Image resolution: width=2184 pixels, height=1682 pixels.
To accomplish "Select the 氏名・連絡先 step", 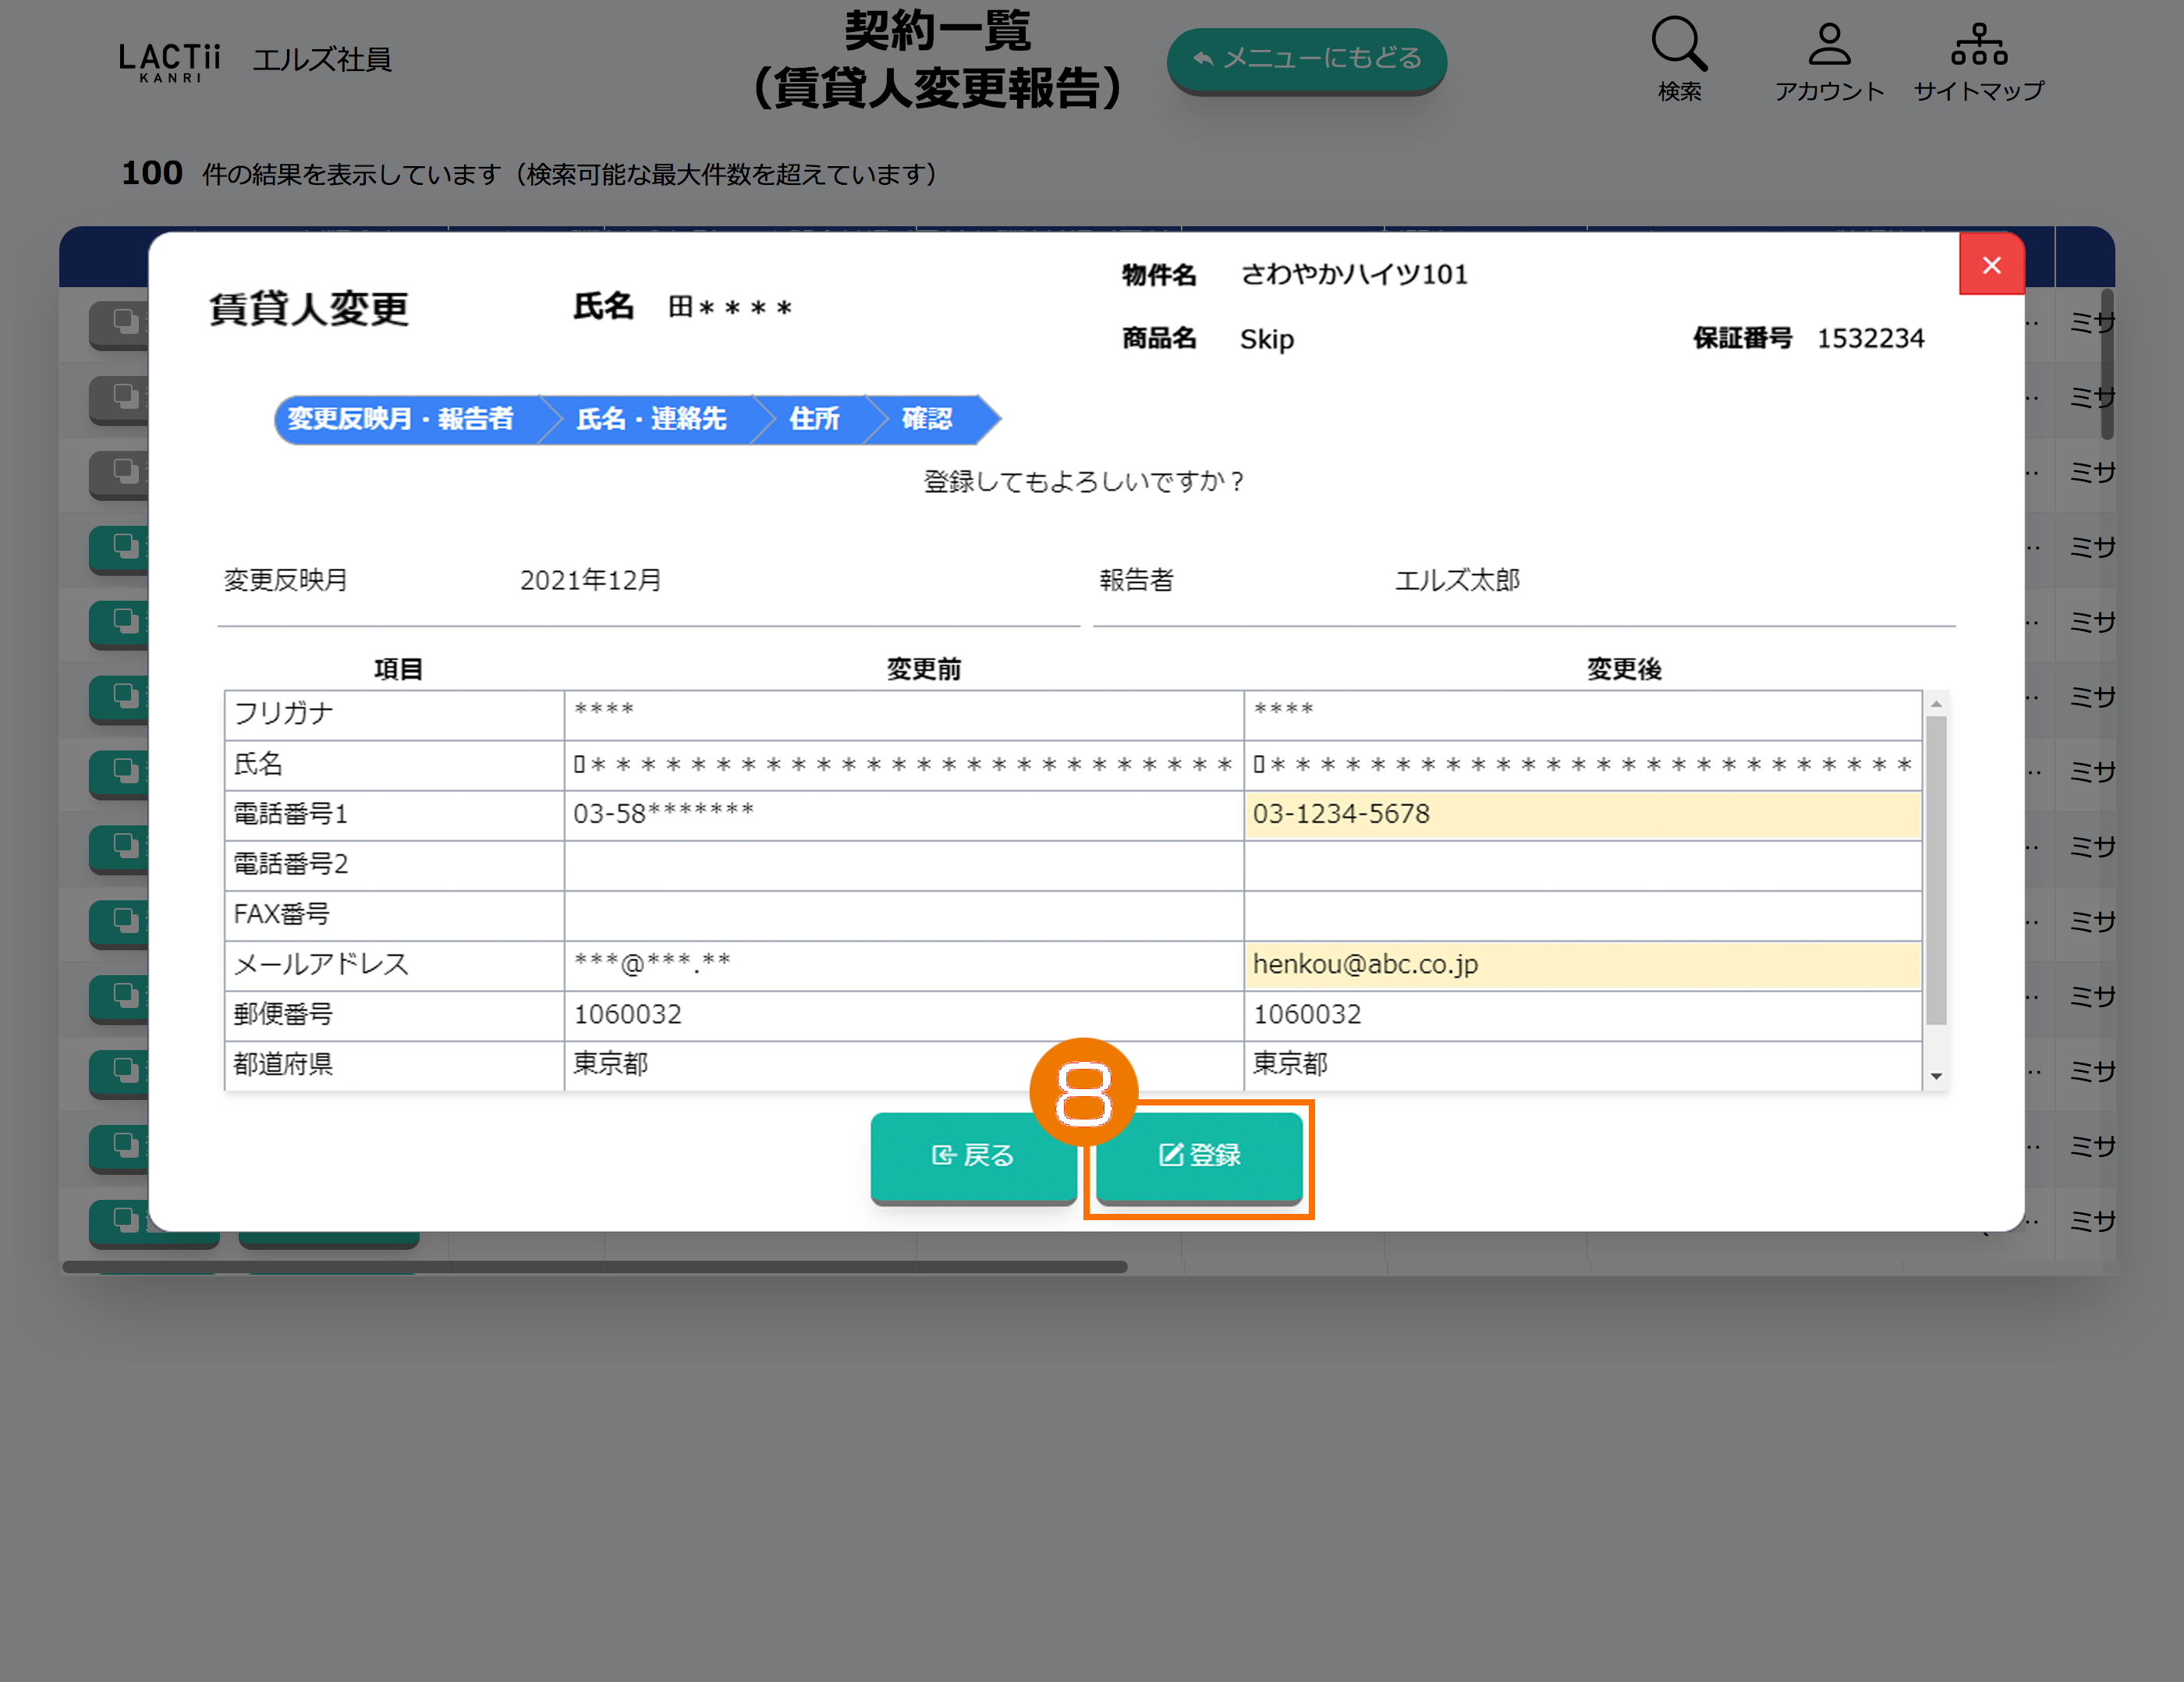I will (651, 419).
